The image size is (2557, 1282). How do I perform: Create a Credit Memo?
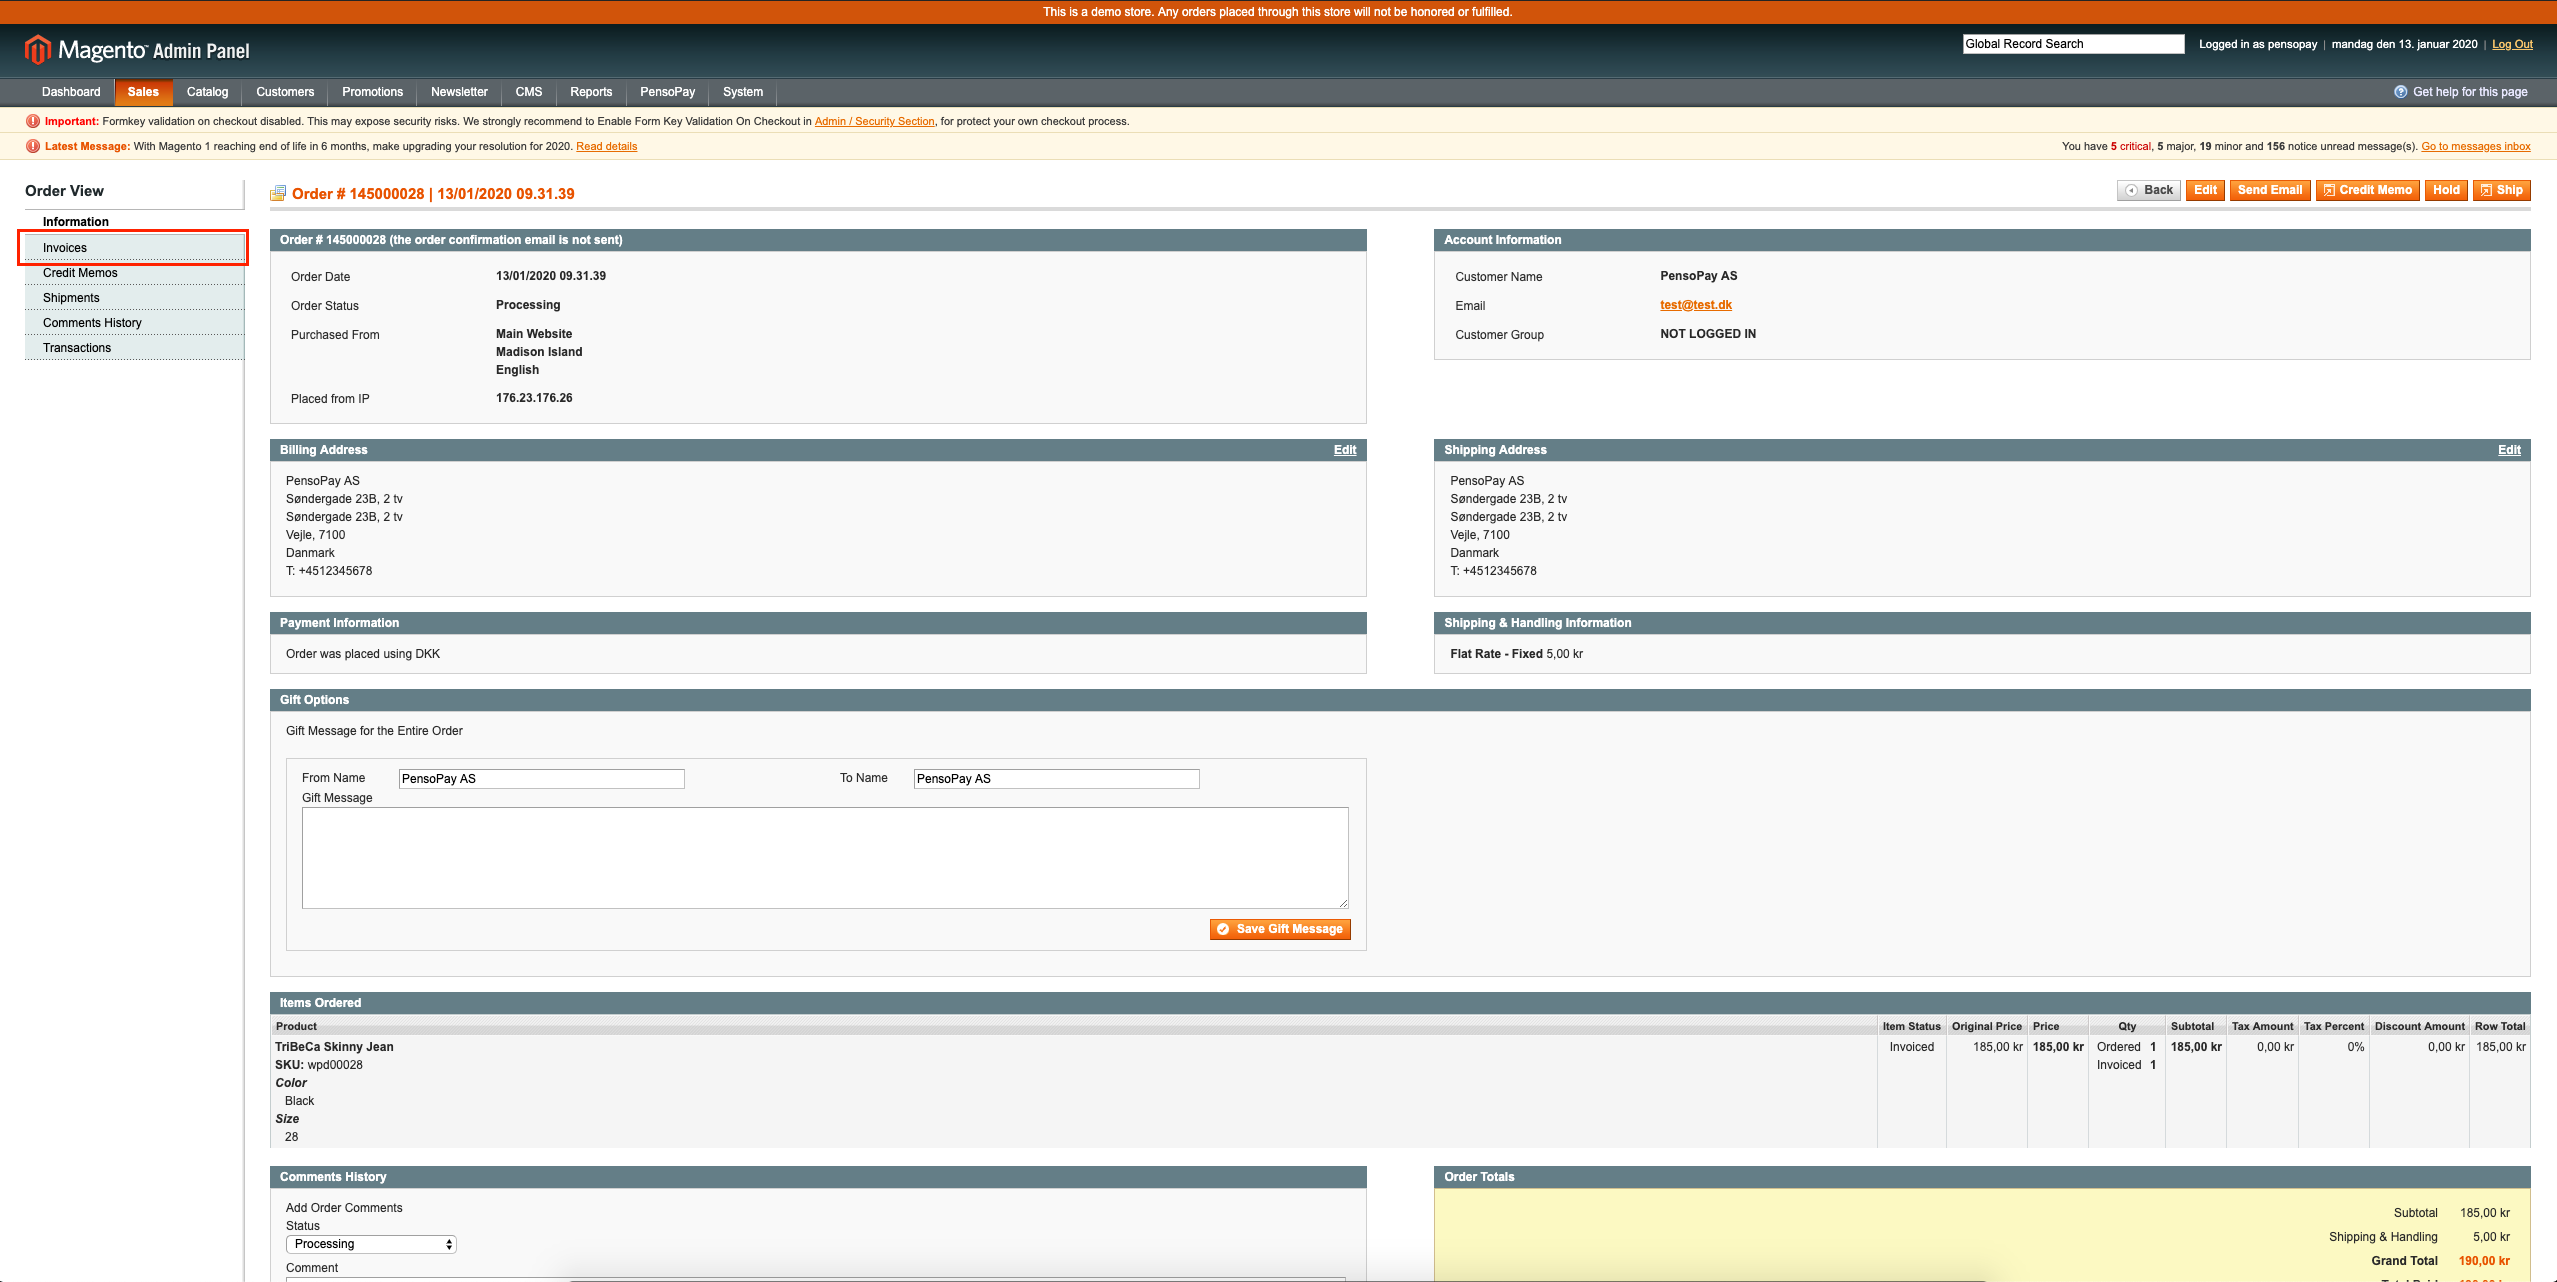point(2367,190)
